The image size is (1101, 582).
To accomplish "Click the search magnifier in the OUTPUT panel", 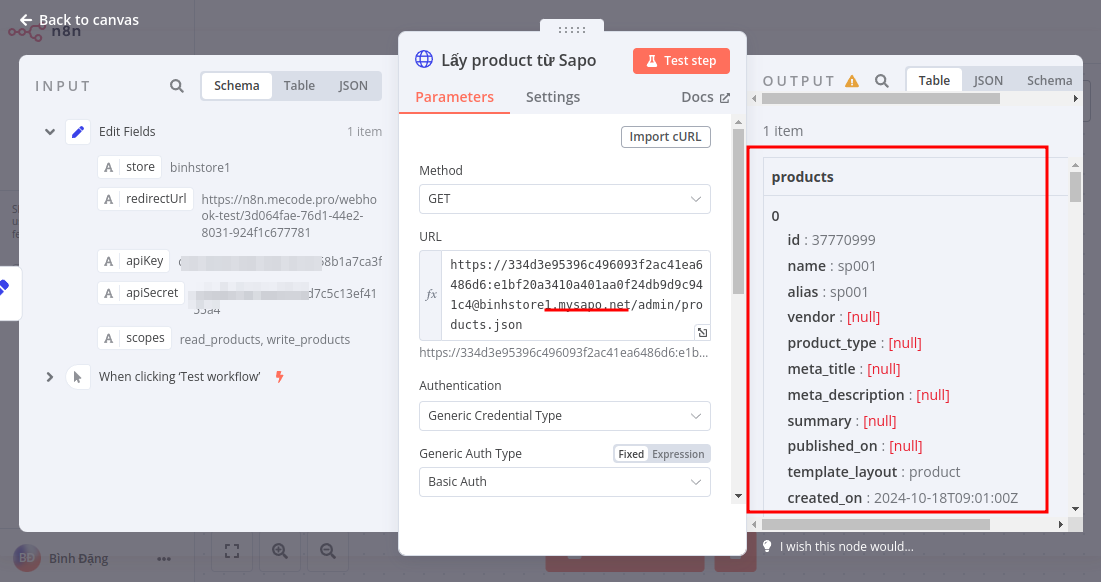I will click(x=882, y=80).
